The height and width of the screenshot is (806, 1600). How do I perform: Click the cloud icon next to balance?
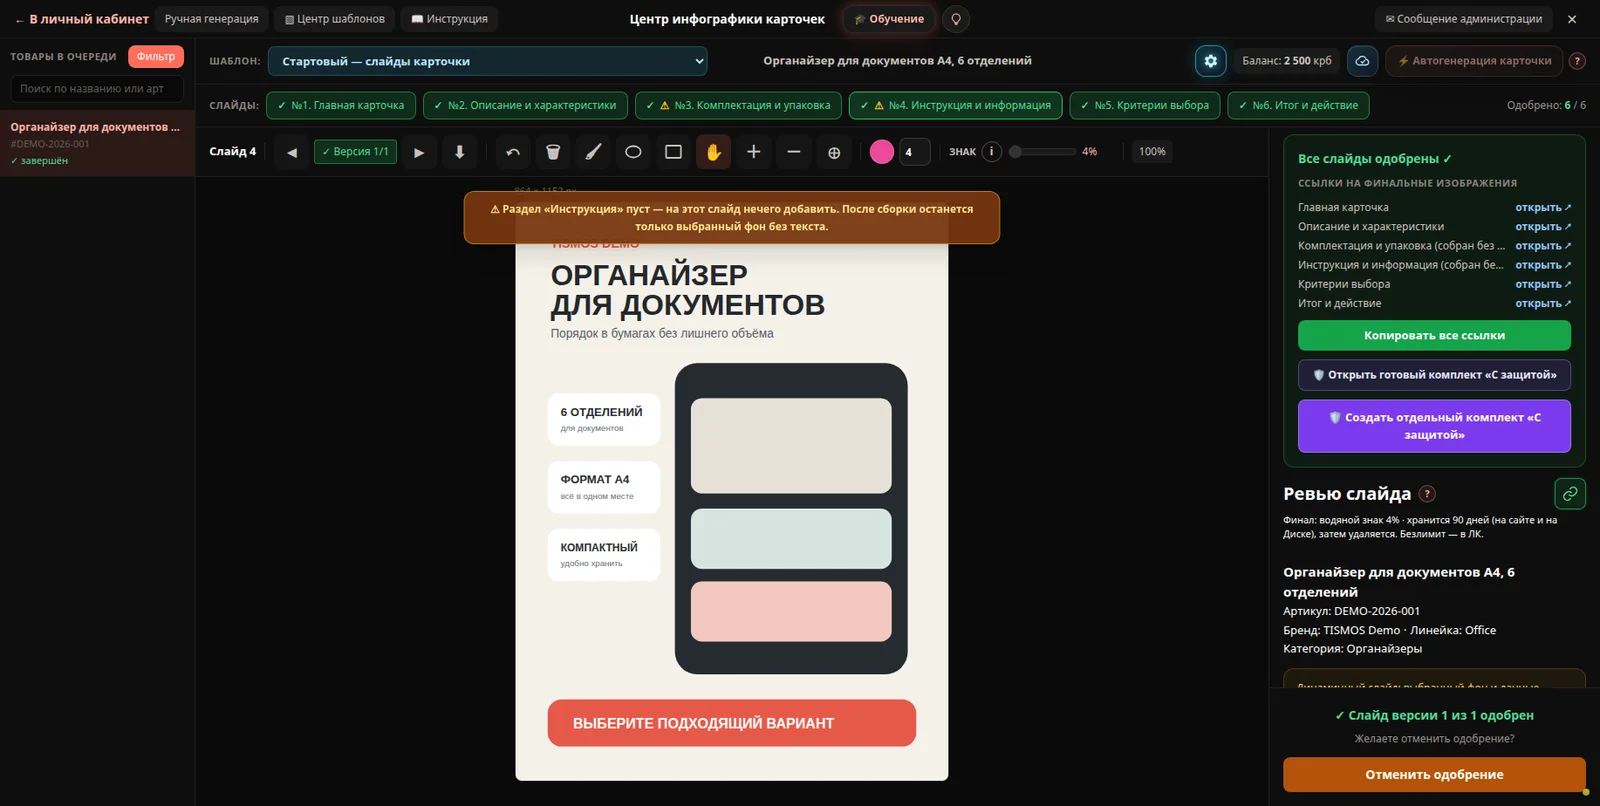point(1362,61)
